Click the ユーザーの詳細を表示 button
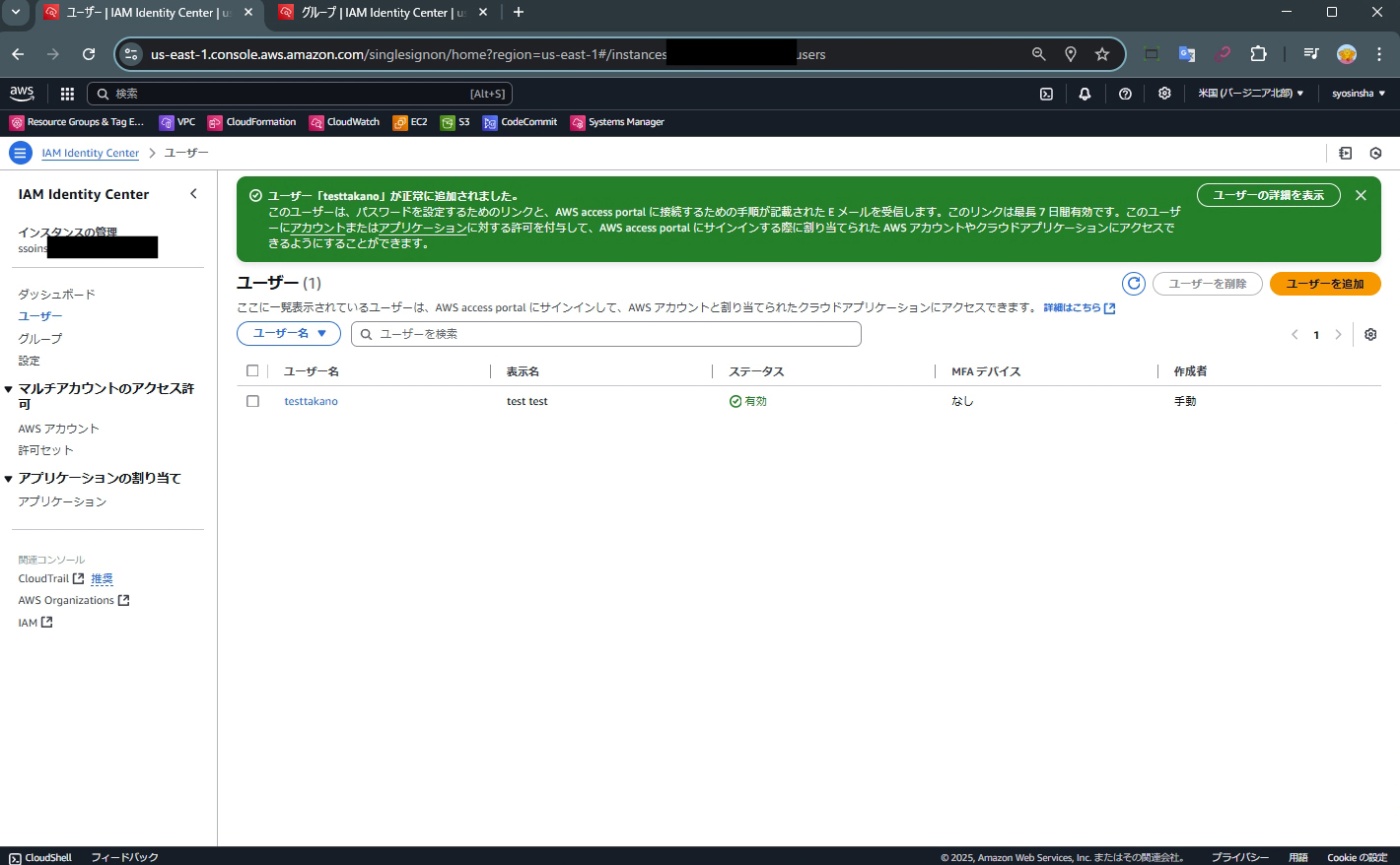This screenshot has height=865, width=1400. click(1268, 195)
